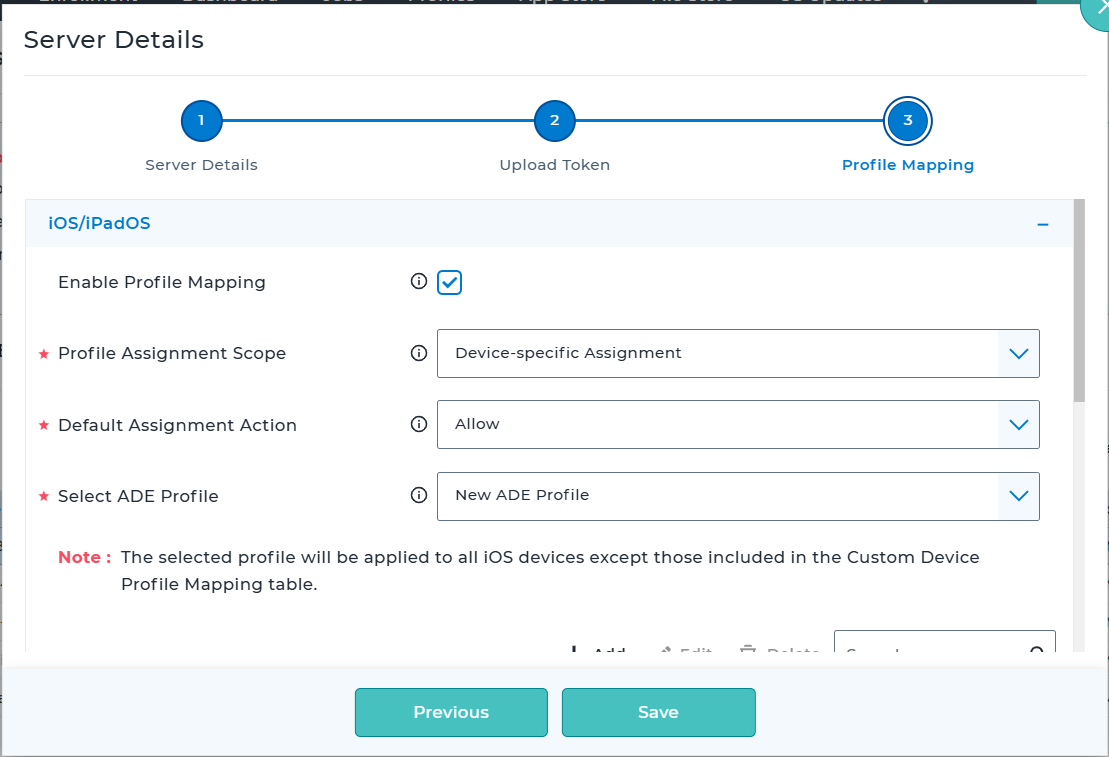The image size is (1109, 757).
Task: Uncheck the Enable Profile Mapping checkbox
Action: (449, 282)
